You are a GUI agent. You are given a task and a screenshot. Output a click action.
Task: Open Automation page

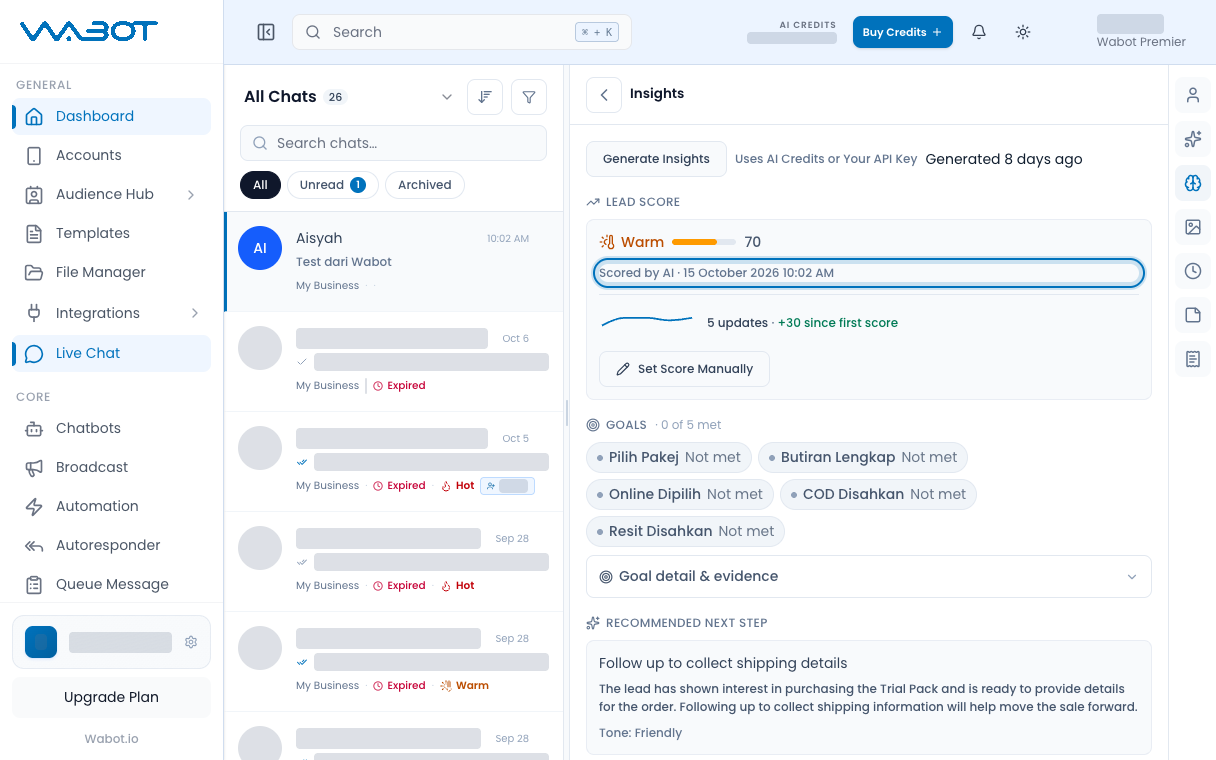[112, 506]
